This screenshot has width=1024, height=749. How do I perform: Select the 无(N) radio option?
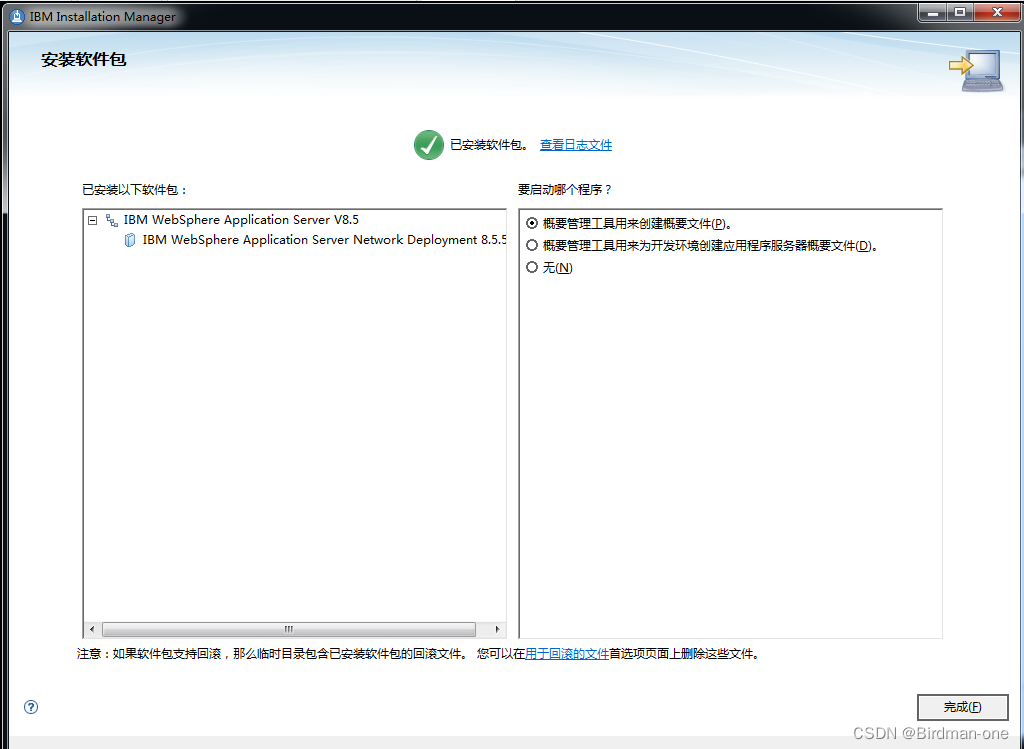(x=532, y=267)
